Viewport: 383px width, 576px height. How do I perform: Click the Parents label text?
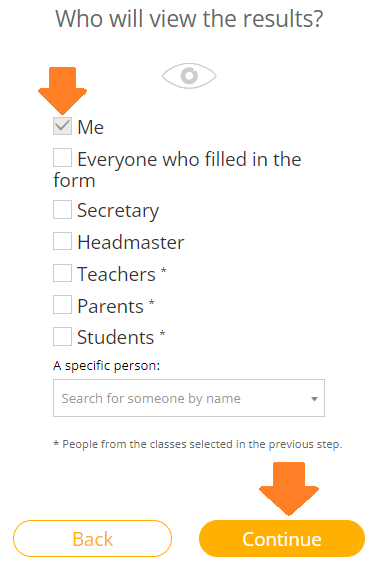110,306
